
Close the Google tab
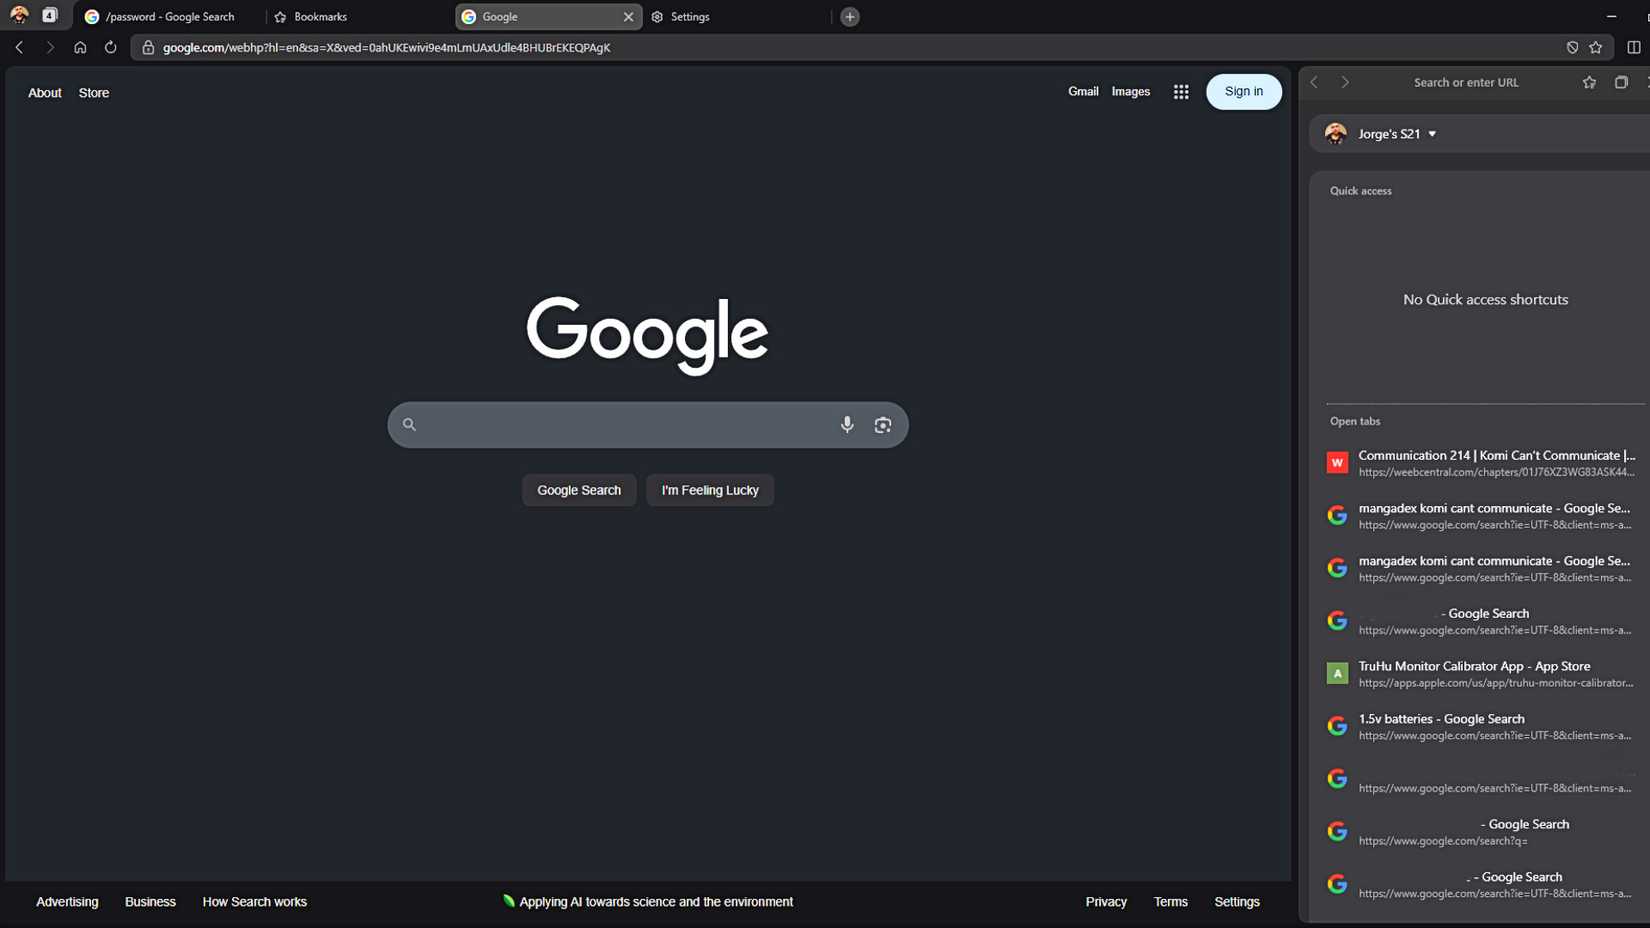coord(628,16)
